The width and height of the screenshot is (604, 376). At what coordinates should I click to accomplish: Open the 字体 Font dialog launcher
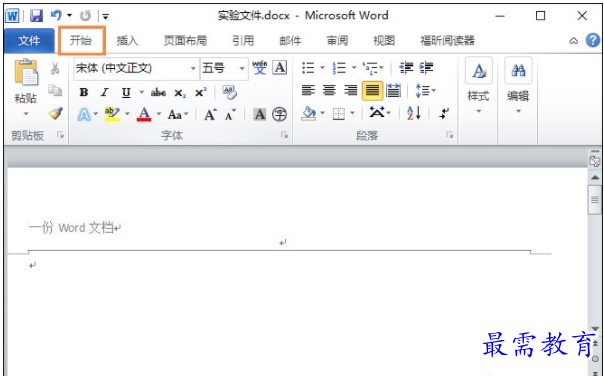284,134
